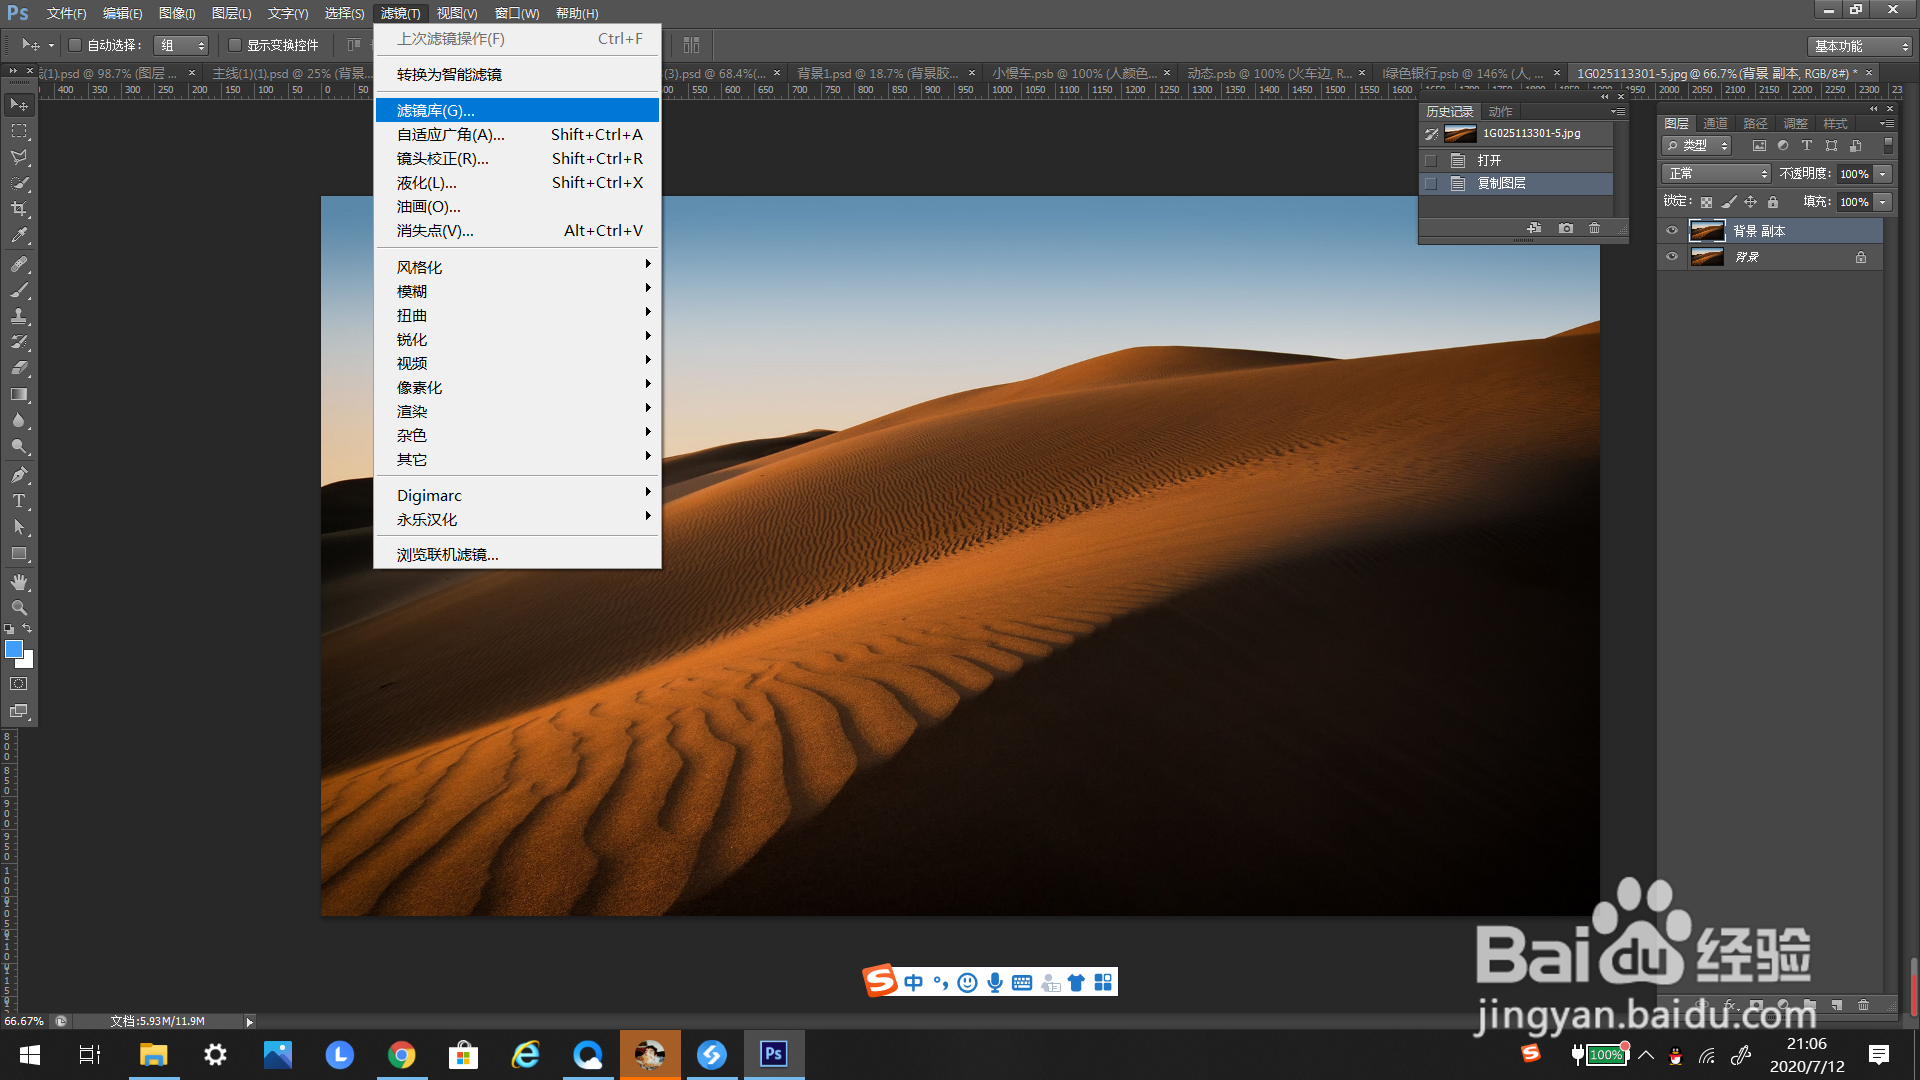
Task: Delete the history state with the trash icon
Action: (x=1595, y=229)
